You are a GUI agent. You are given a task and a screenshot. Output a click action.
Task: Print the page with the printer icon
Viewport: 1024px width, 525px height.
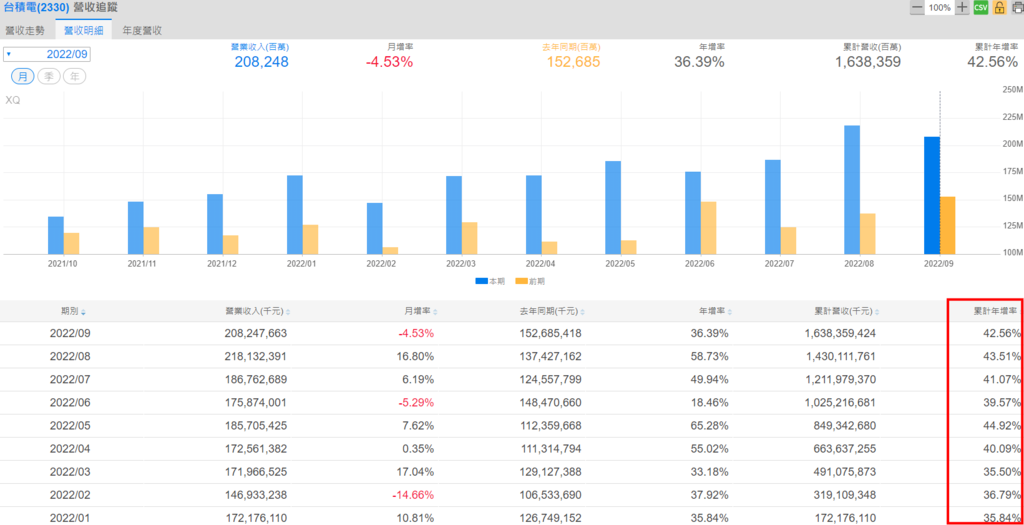[x=1017, y=8]
